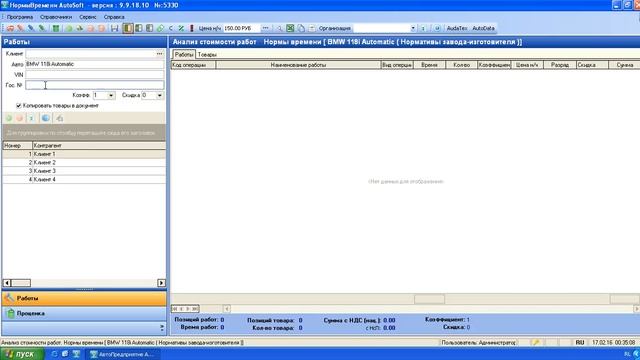
Task: Click the Авто field showing BMW 118i Automatic
Action: tap(95, 64)
